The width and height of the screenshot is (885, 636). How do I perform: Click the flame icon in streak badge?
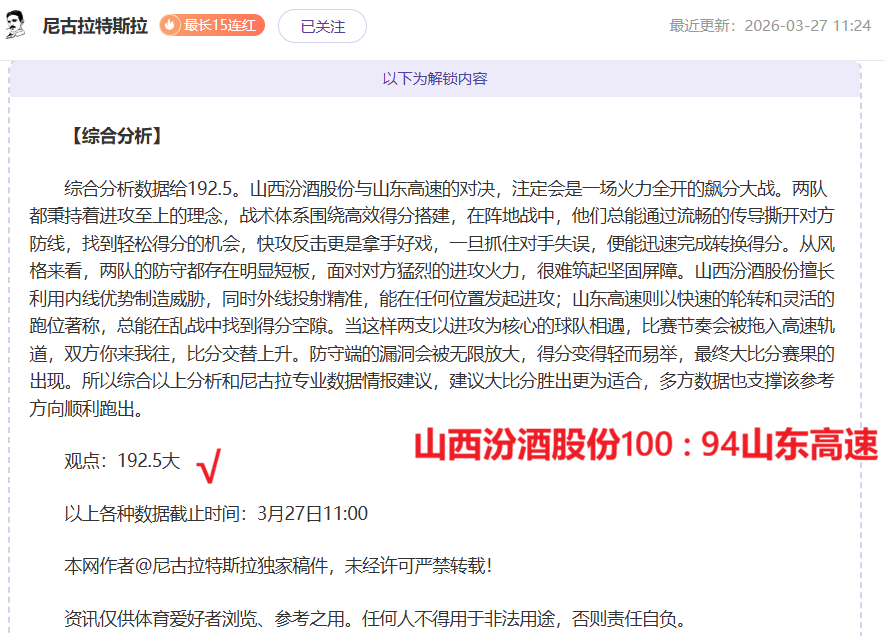click(171, 26)
